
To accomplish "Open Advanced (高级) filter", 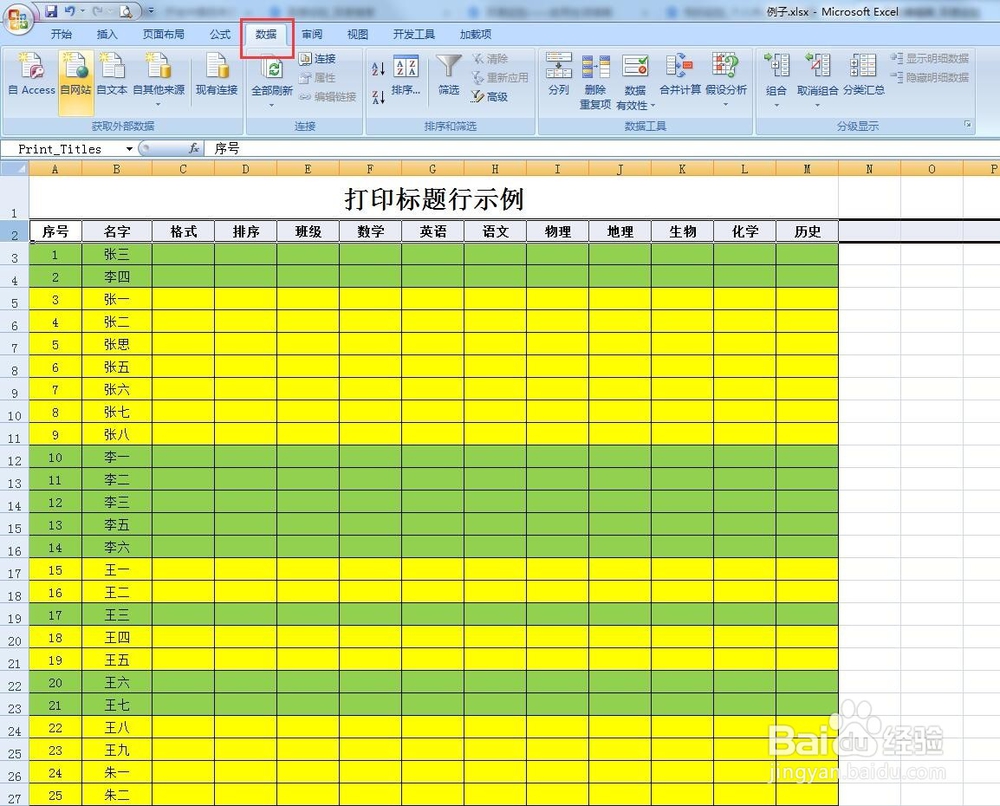I will pos(490,97).
